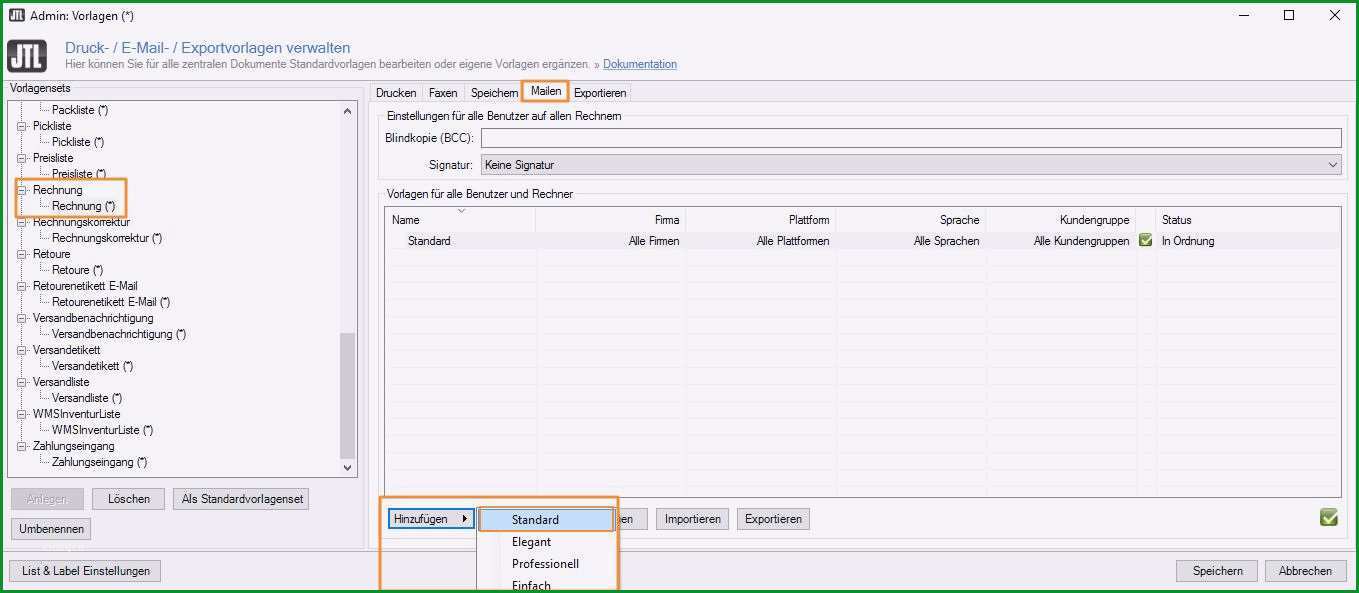Image resolution: width=1359 pixels, height=593 pixels.
Task: Click the In Ordnung status cell
Action: click(x=1188, y=241)
